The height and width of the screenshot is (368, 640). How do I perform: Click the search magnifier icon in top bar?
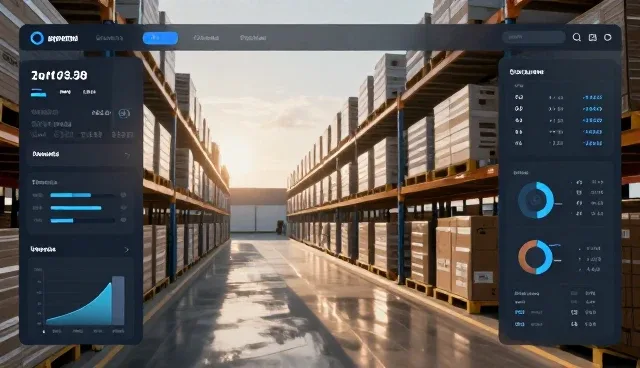(576, 38)
